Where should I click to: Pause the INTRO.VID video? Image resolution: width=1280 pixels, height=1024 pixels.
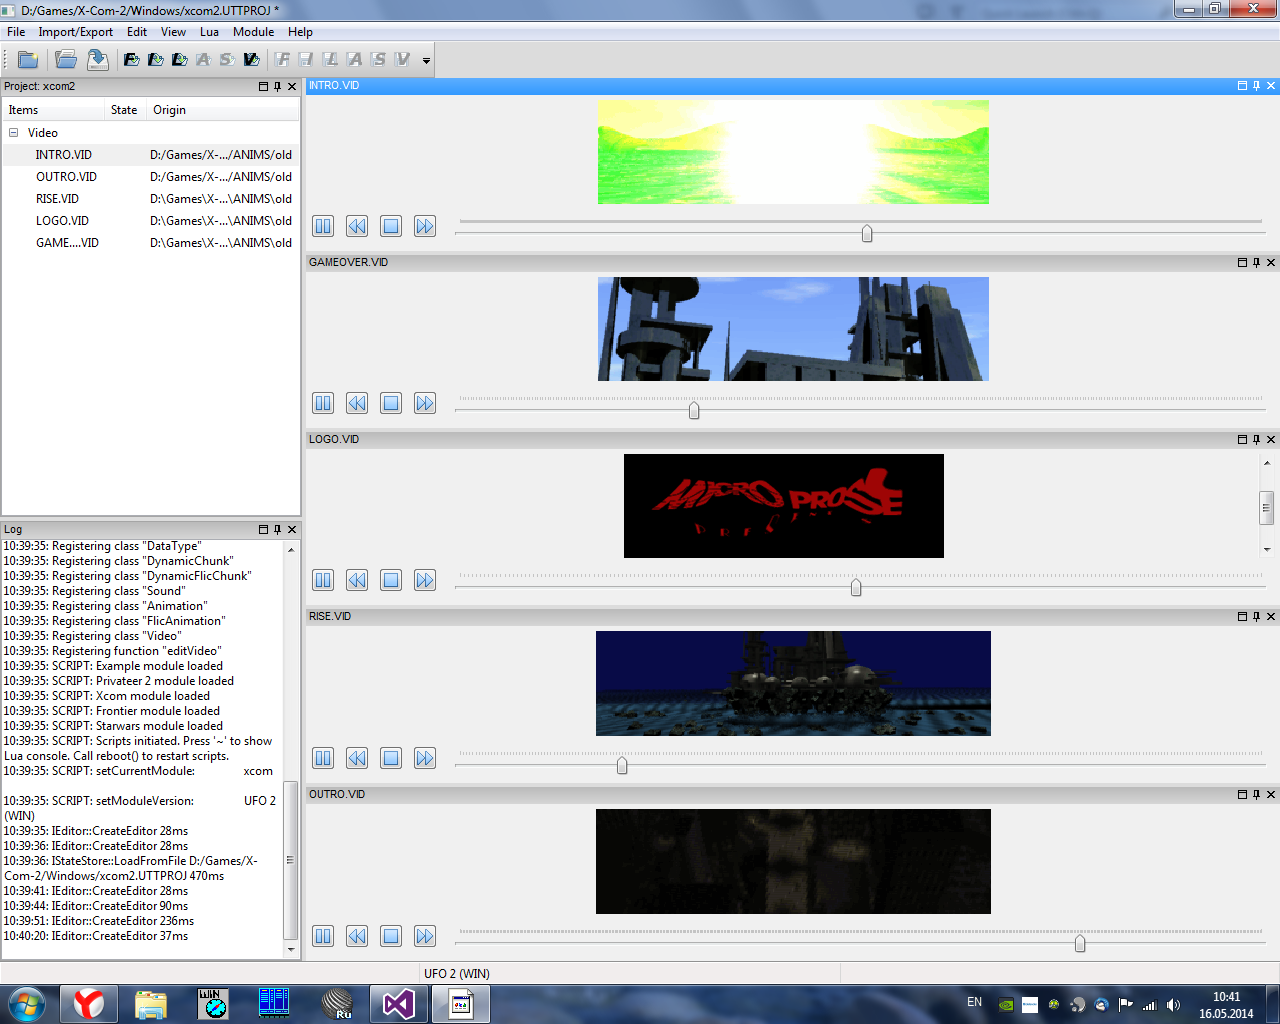pos(323,226)
